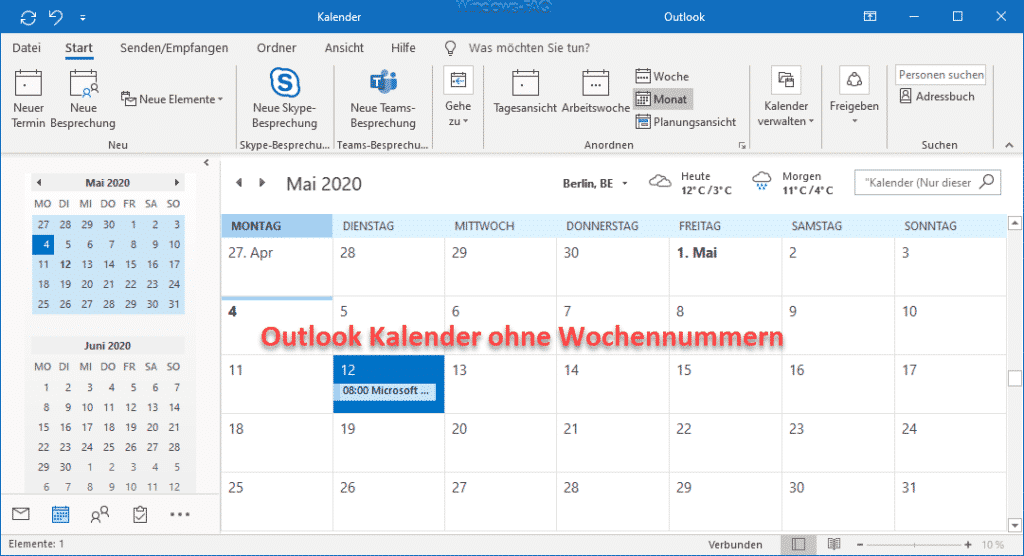Select normal view icon in status bar
Image resolution: width=1024 pixels, height=556 pixels.
click(x=798, y=544)
